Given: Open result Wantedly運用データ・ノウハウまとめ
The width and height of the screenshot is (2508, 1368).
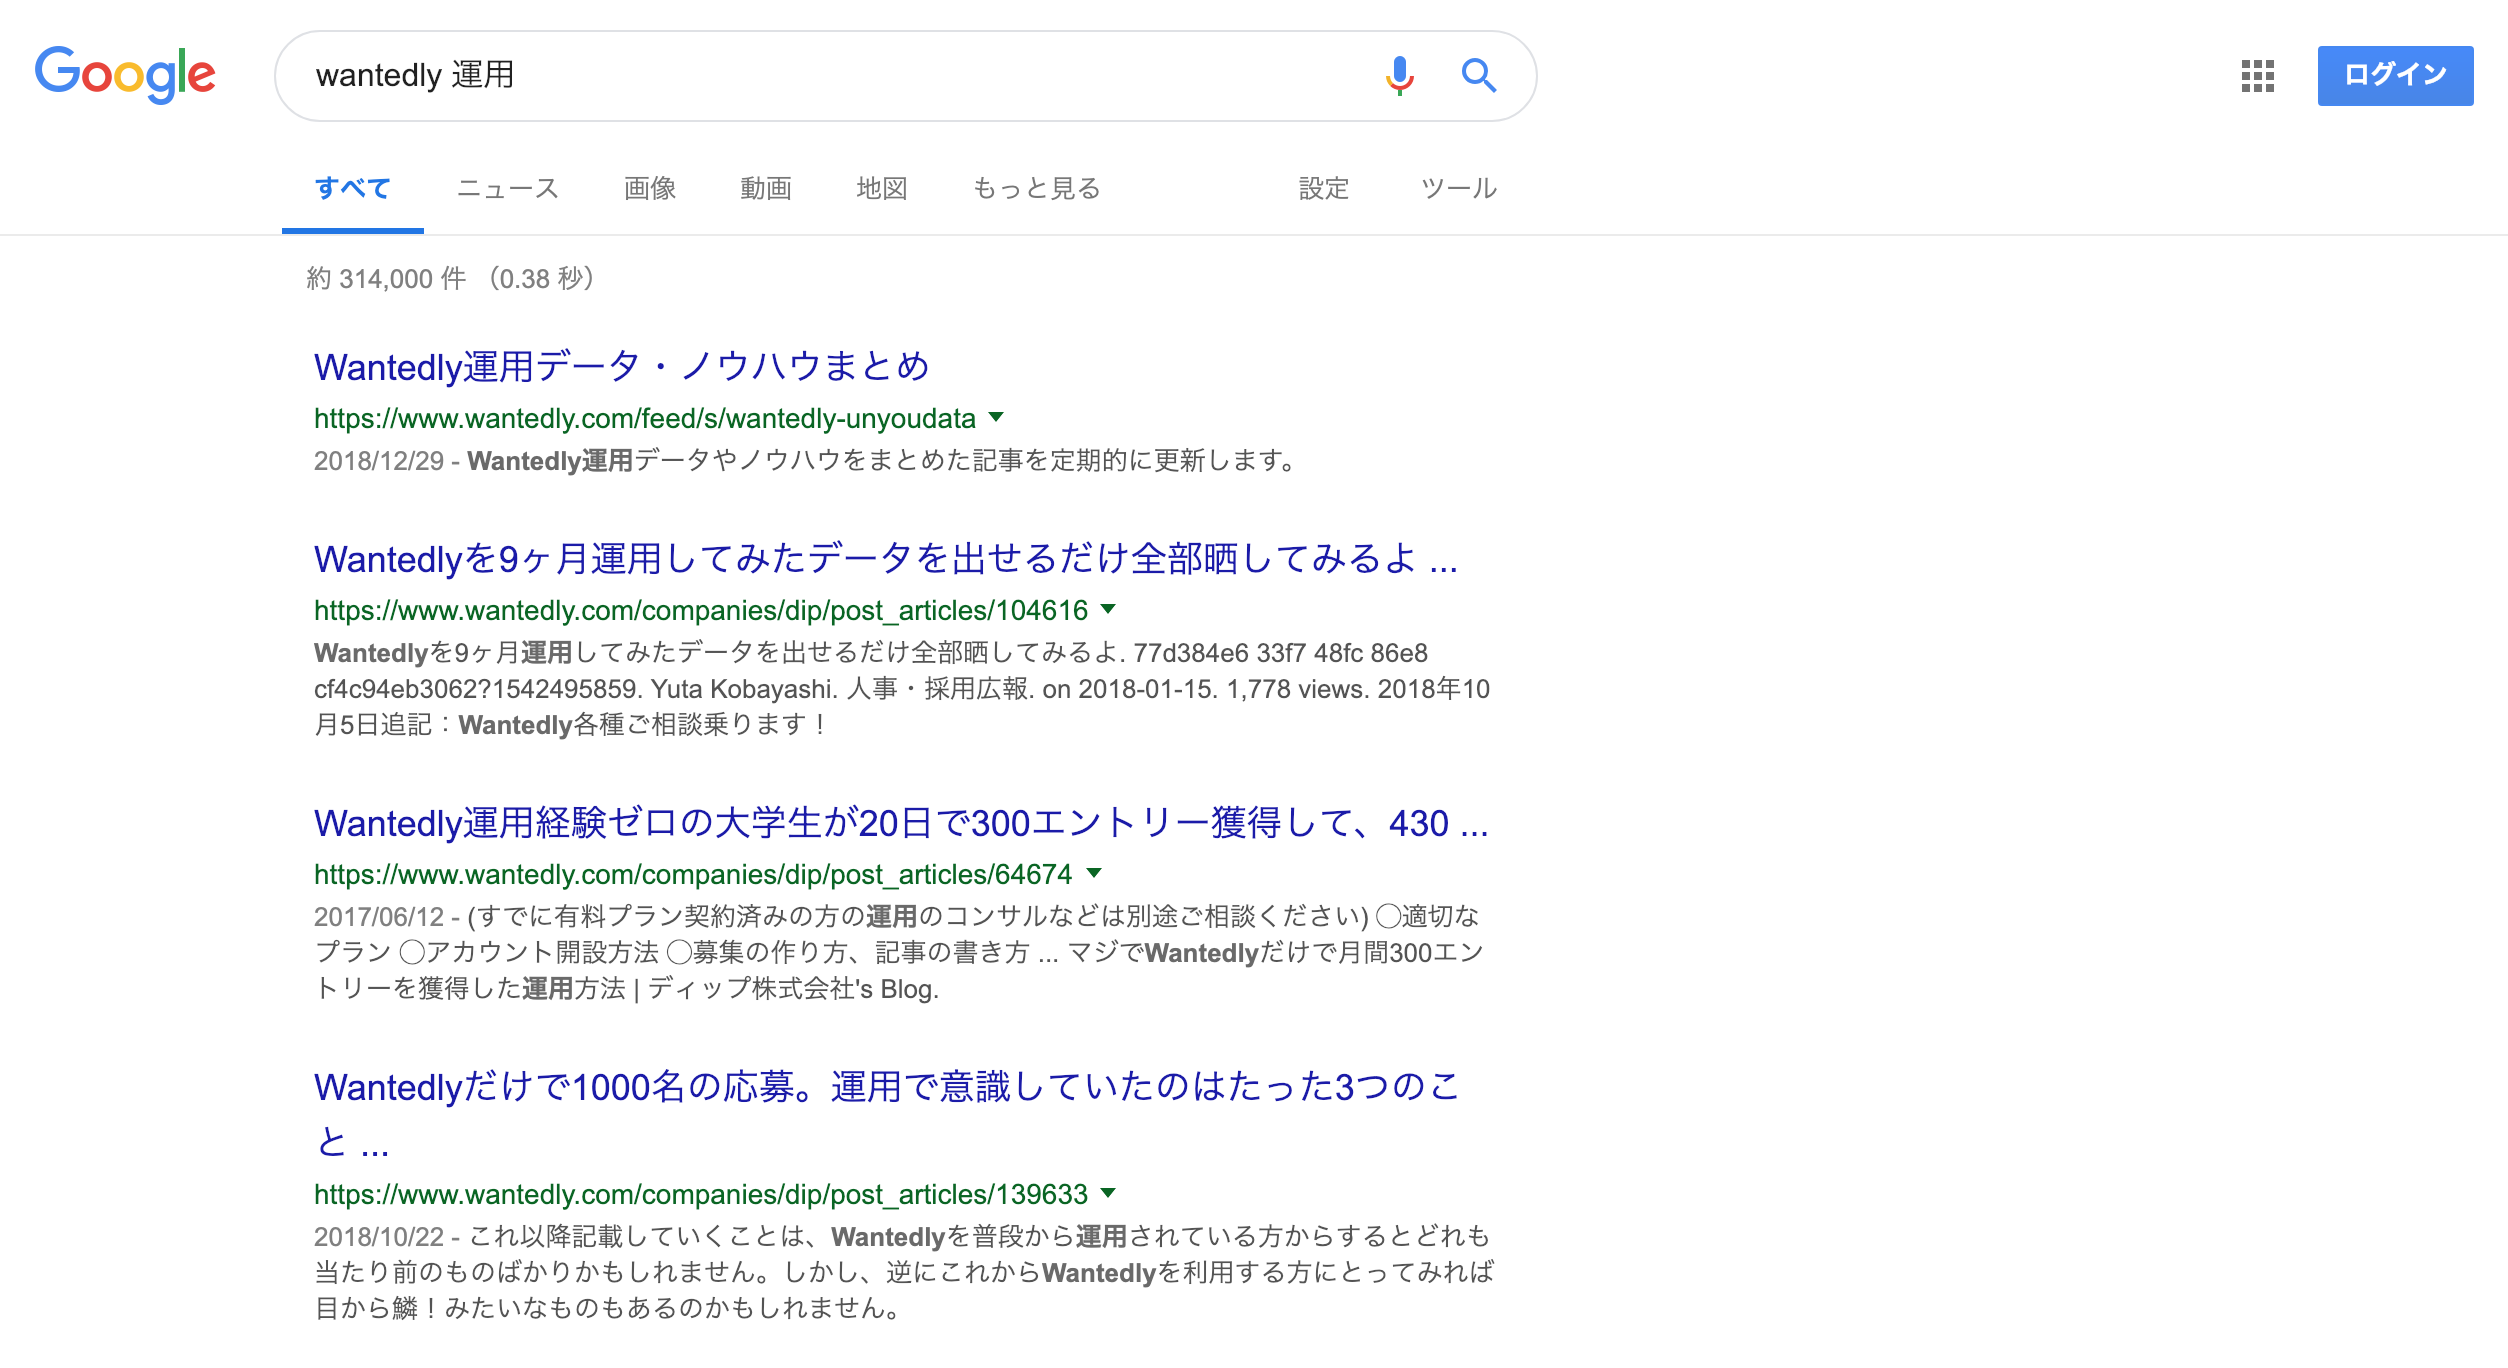Looking at the screenshot, I should click(x=622, y=366).
